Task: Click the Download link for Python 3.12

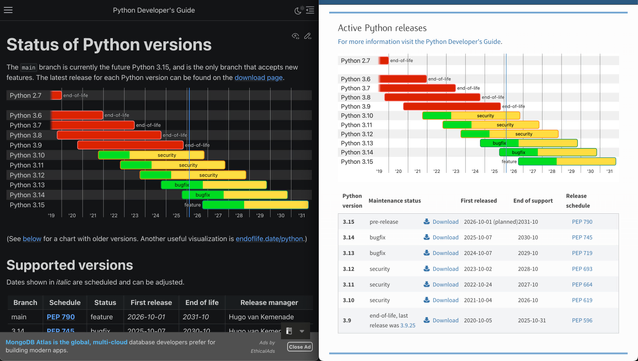Action: pyautogui.click(x=445, y=269)
